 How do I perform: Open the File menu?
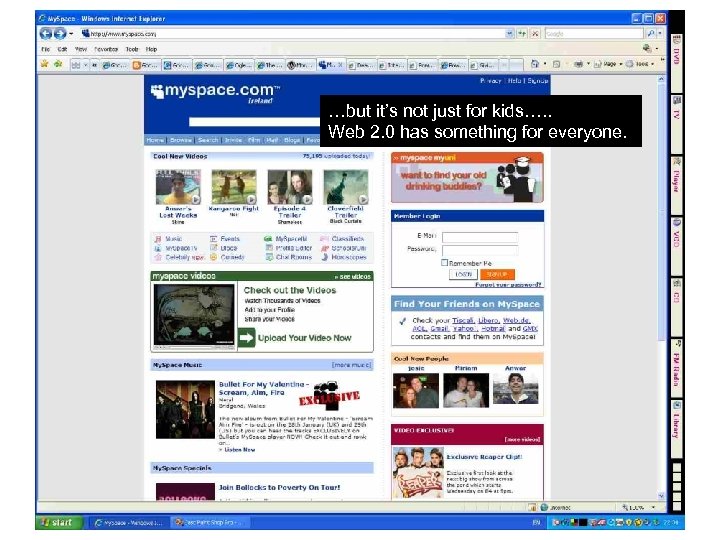(x=45, y=49)
